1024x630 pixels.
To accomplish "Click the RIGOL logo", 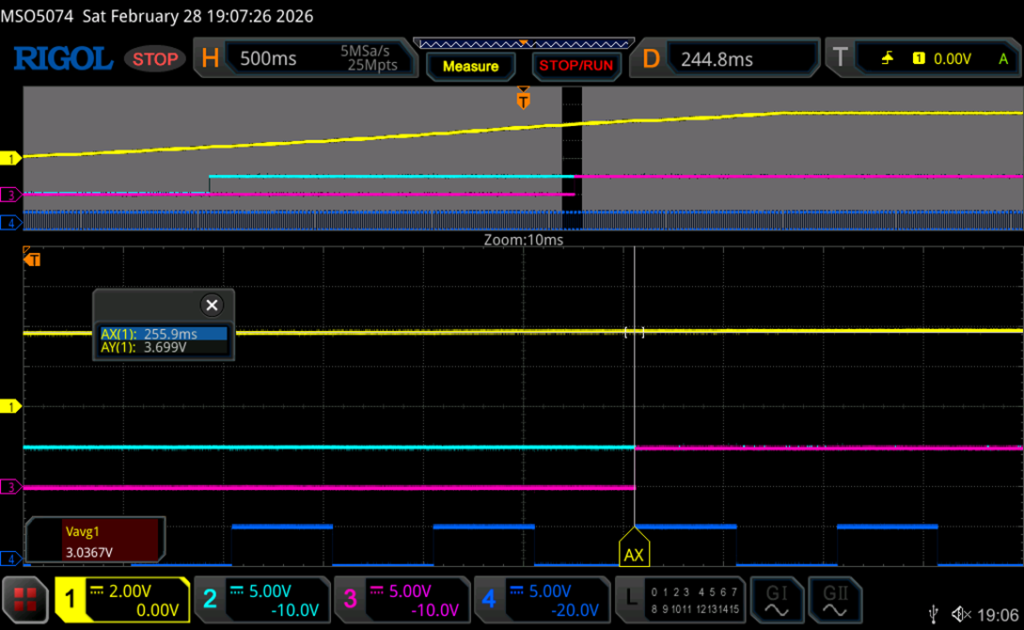I will pyautogui.click(x=62, y=59).
